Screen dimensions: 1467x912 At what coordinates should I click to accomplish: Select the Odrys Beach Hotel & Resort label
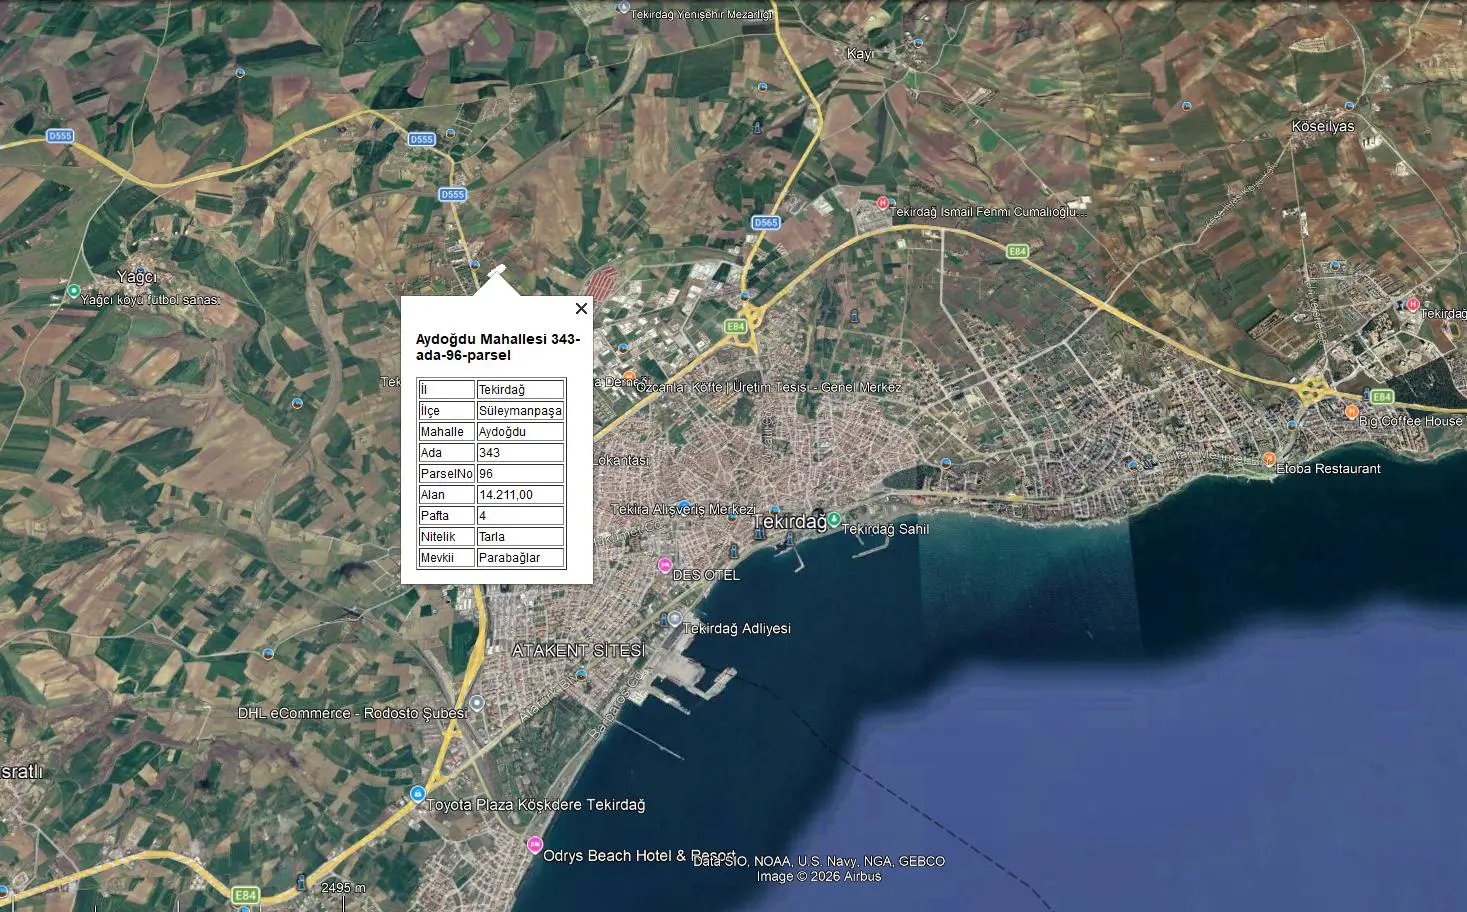[x=639, y=856]
